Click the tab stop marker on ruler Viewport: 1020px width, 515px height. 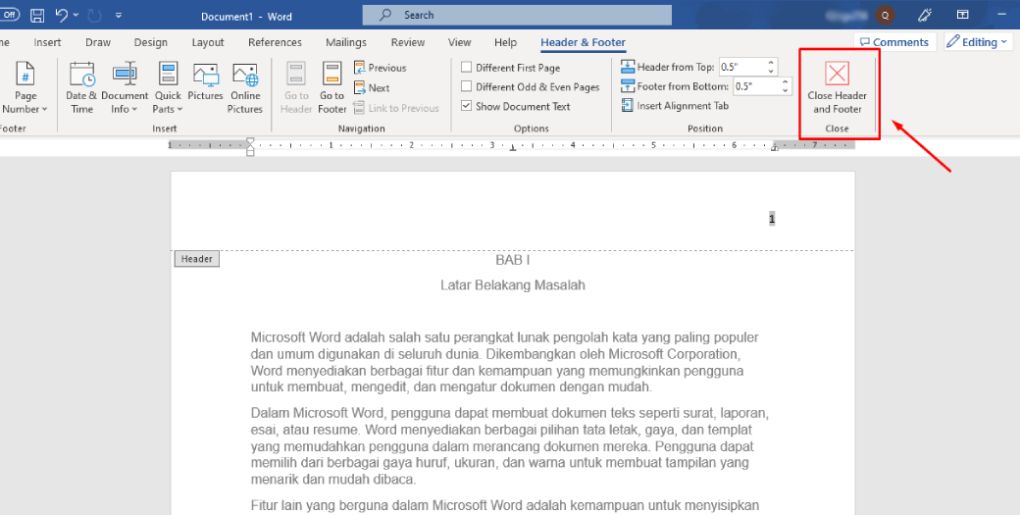coord(513,148)
